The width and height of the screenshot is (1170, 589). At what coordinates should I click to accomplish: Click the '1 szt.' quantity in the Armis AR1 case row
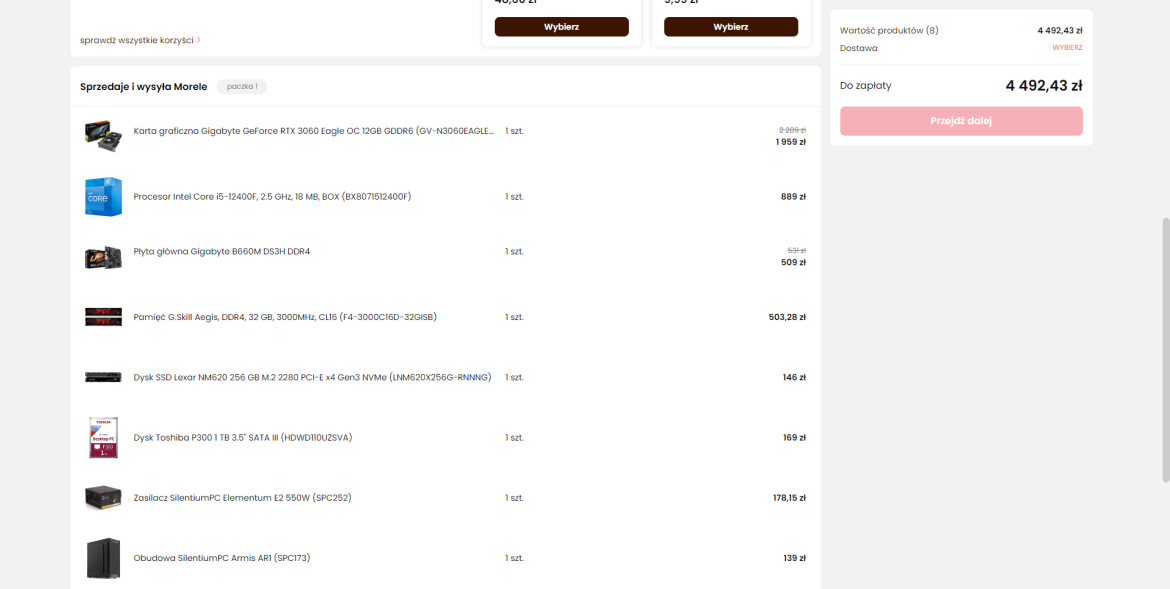coord(514,558)
